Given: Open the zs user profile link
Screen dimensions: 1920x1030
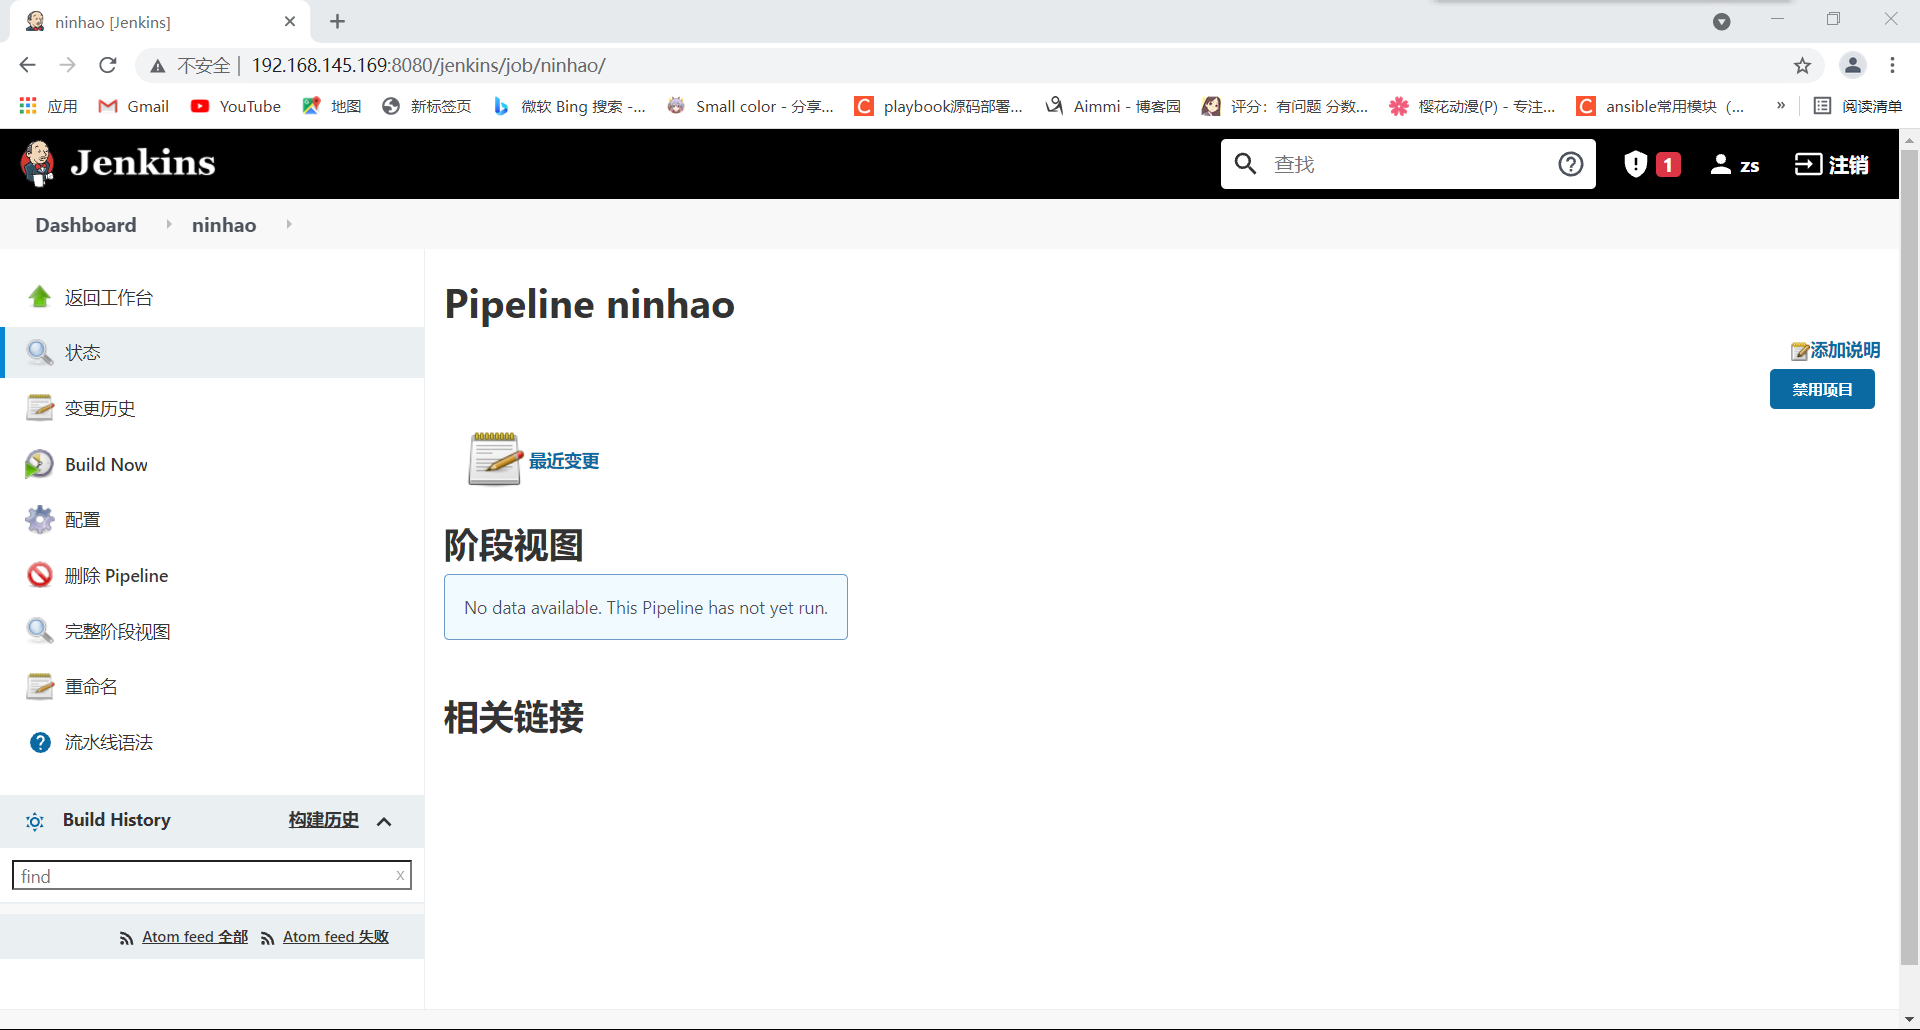Looking at the screenshot, I should click(x=1735, y=164).
